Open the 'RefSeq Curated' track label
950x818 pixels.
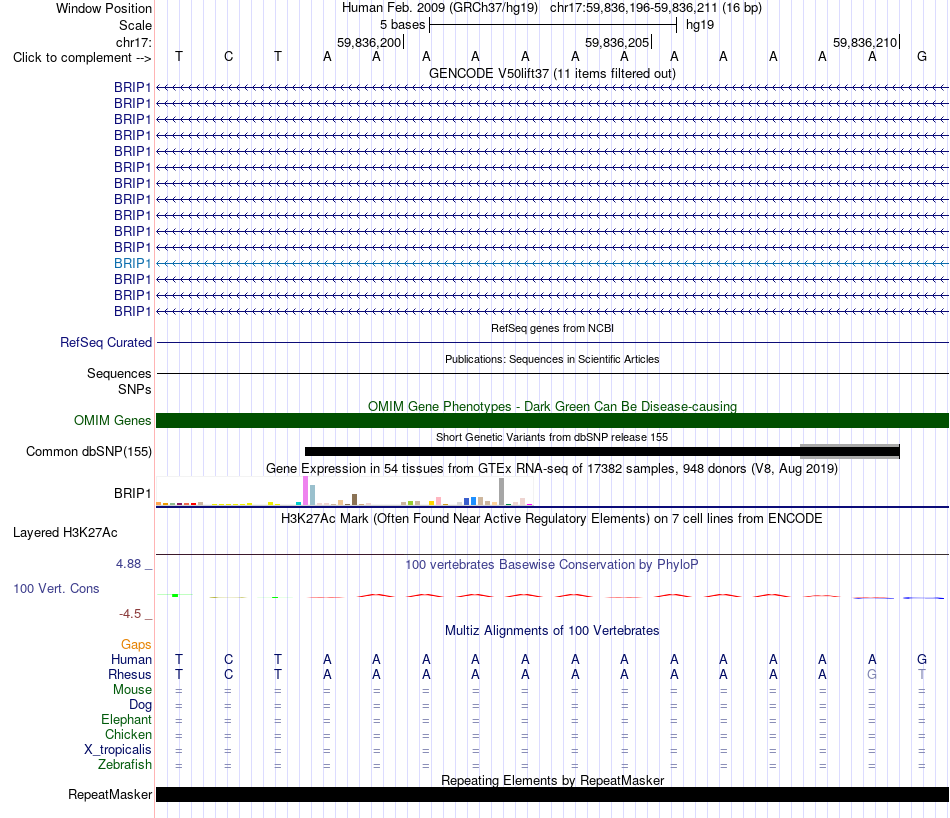(x=105, y=342)
